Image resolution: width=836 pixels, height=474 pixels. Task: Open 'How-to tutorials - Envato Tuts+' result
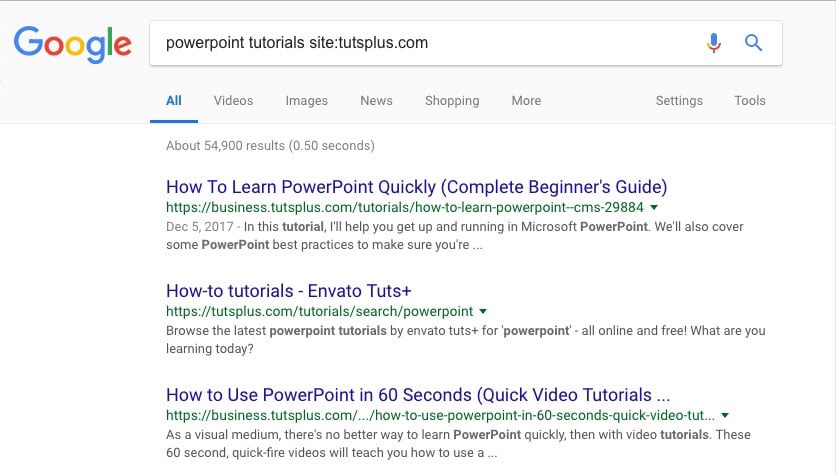(288, 291)
